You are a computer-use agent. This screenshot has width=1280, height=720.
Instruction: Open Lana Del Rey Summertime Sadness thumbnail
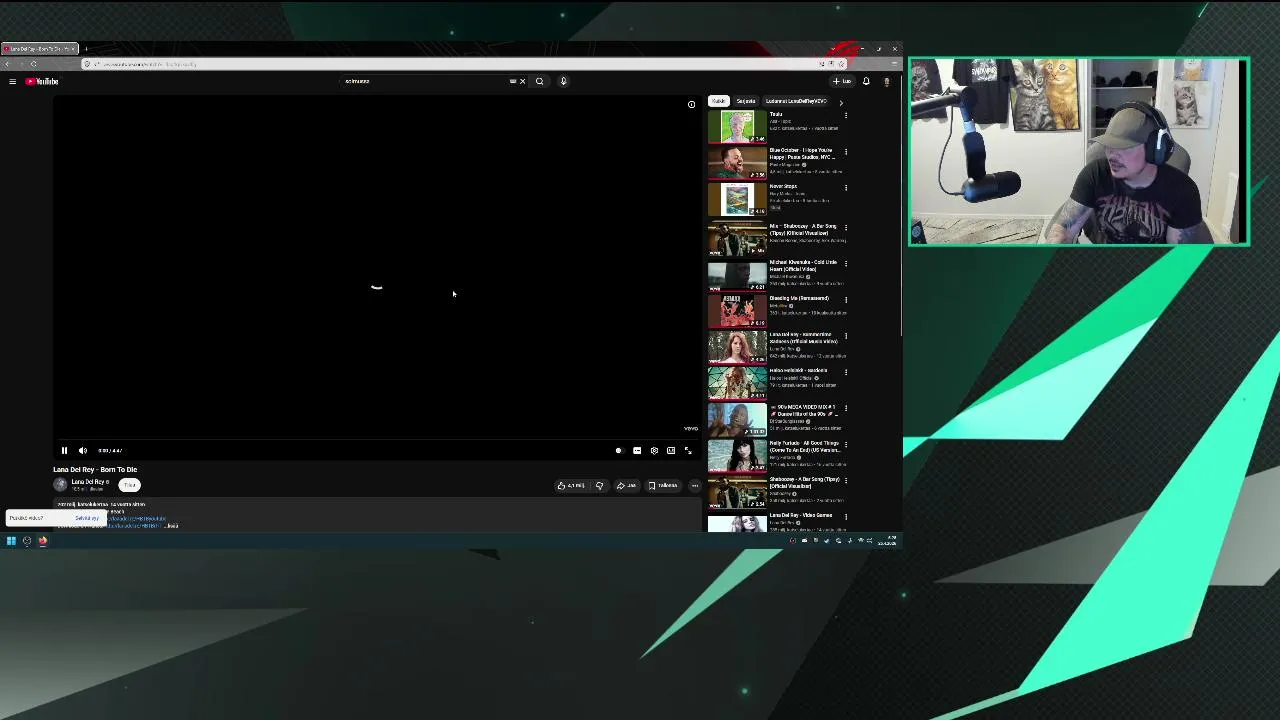tap(737, 347)
